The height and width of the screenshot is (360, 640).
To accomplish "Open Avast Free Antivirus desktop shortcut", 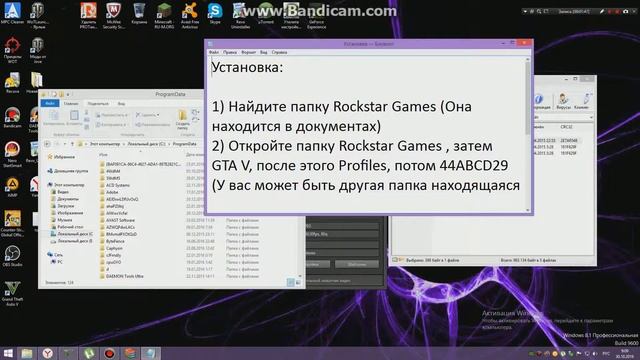I will [x=190, y=16].
